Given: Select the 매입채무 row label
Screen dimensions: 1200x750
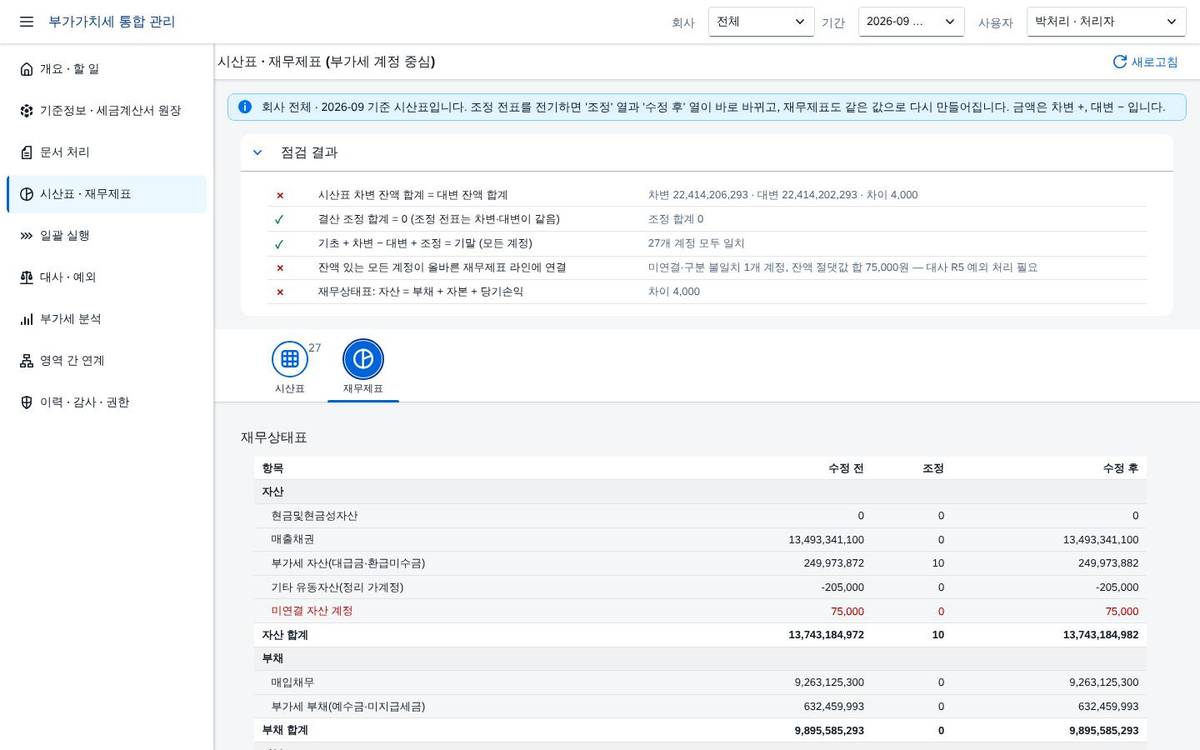Looking at the screenshot, I should click(292, 683).
